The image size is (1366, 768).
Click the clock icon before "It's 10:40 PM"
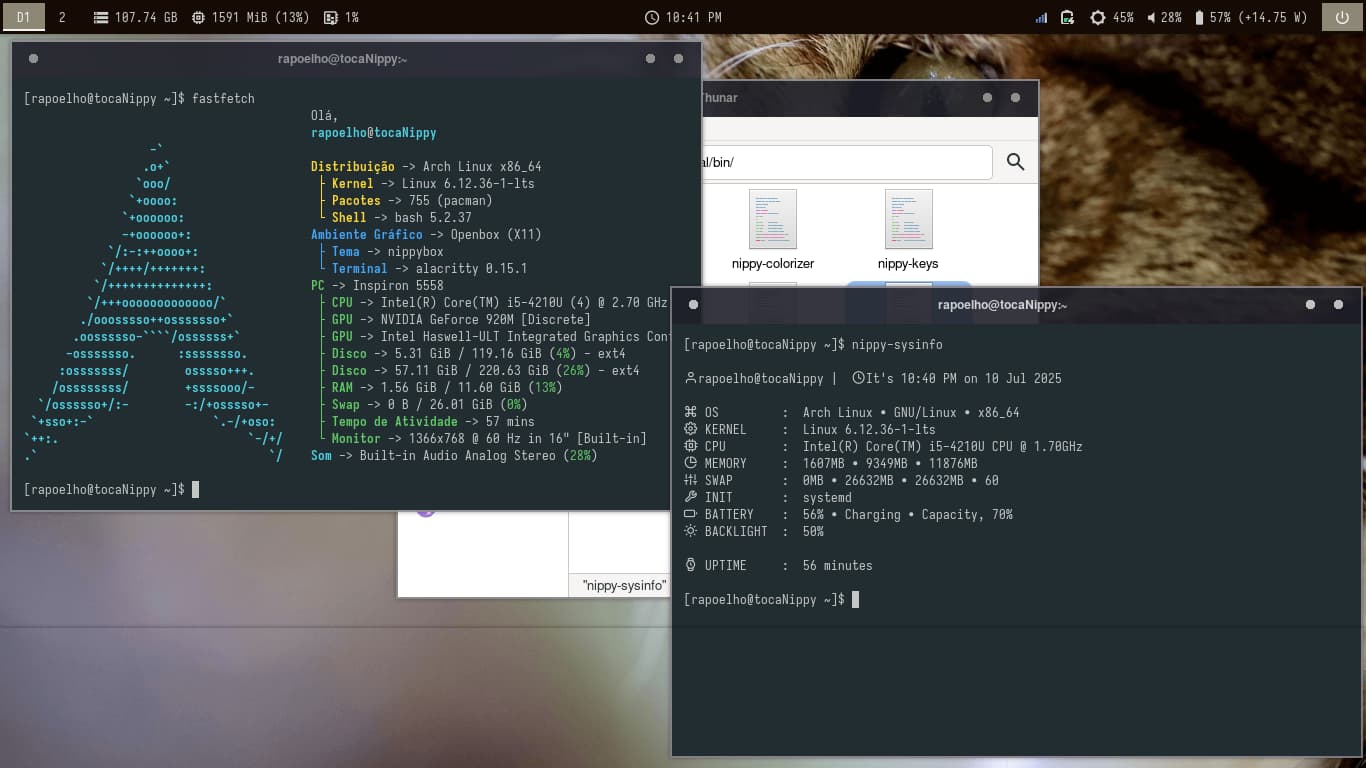tap(858, 379)
